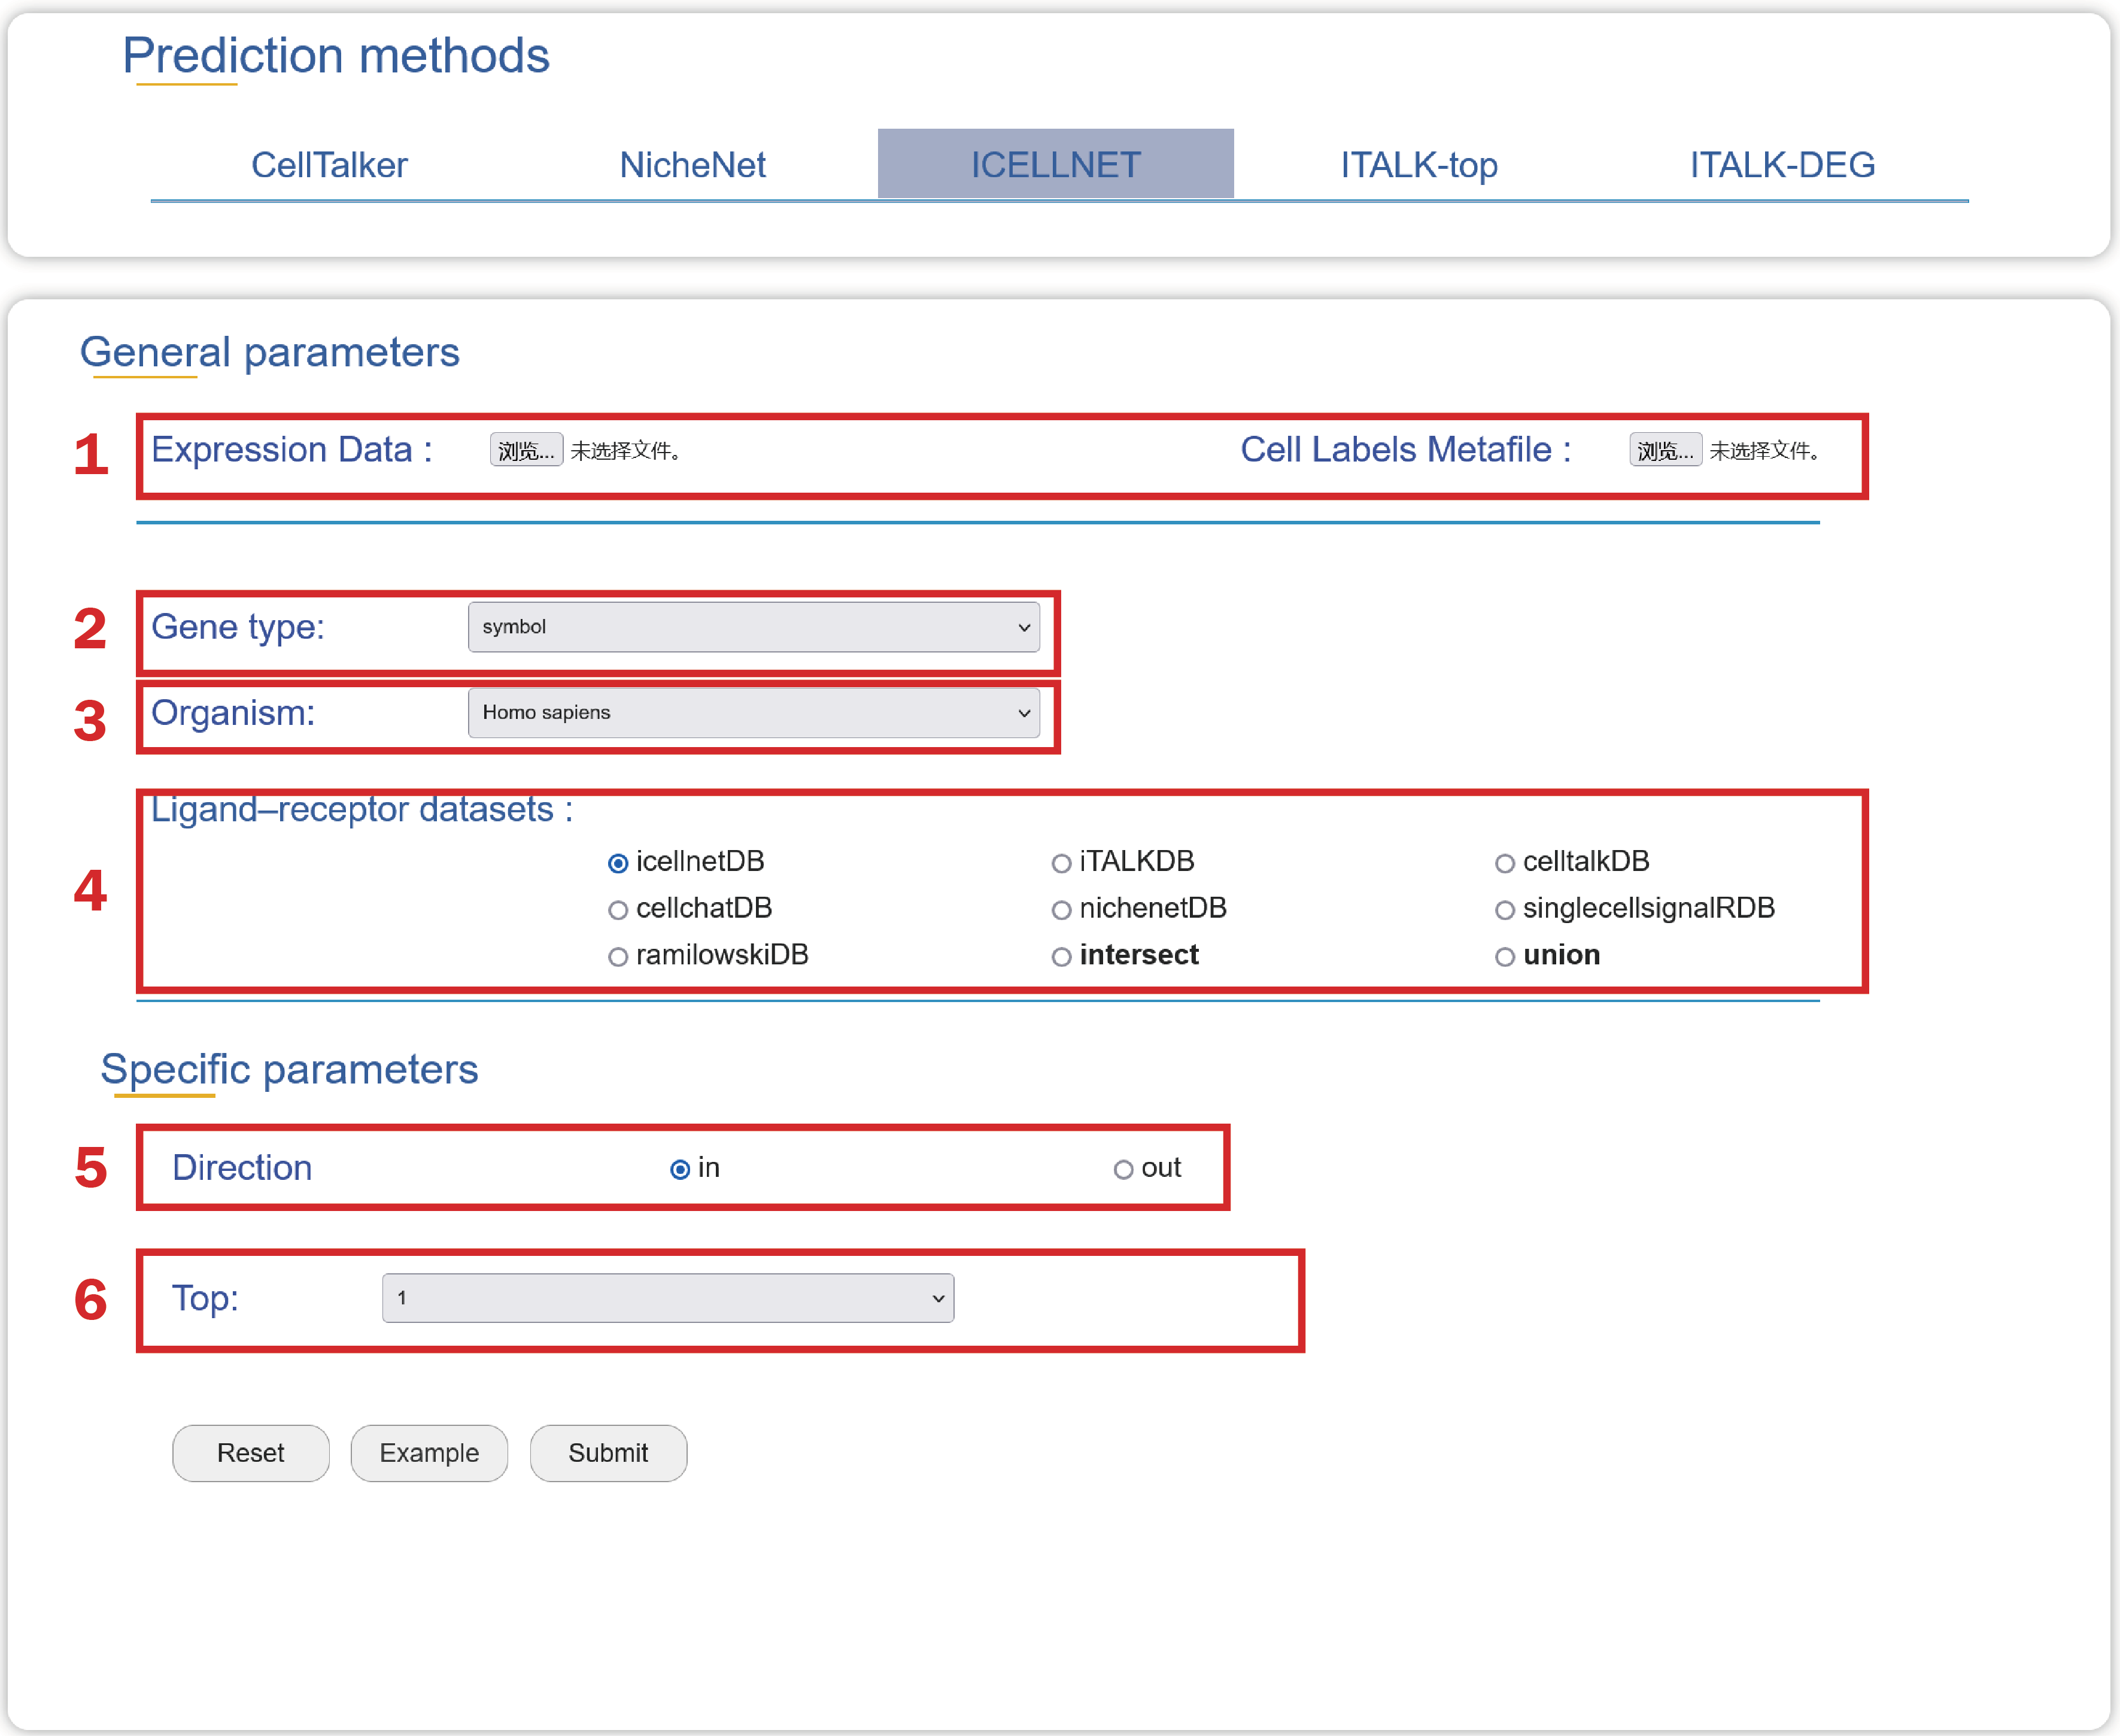Open the Organism dropdown

(753, 713)
